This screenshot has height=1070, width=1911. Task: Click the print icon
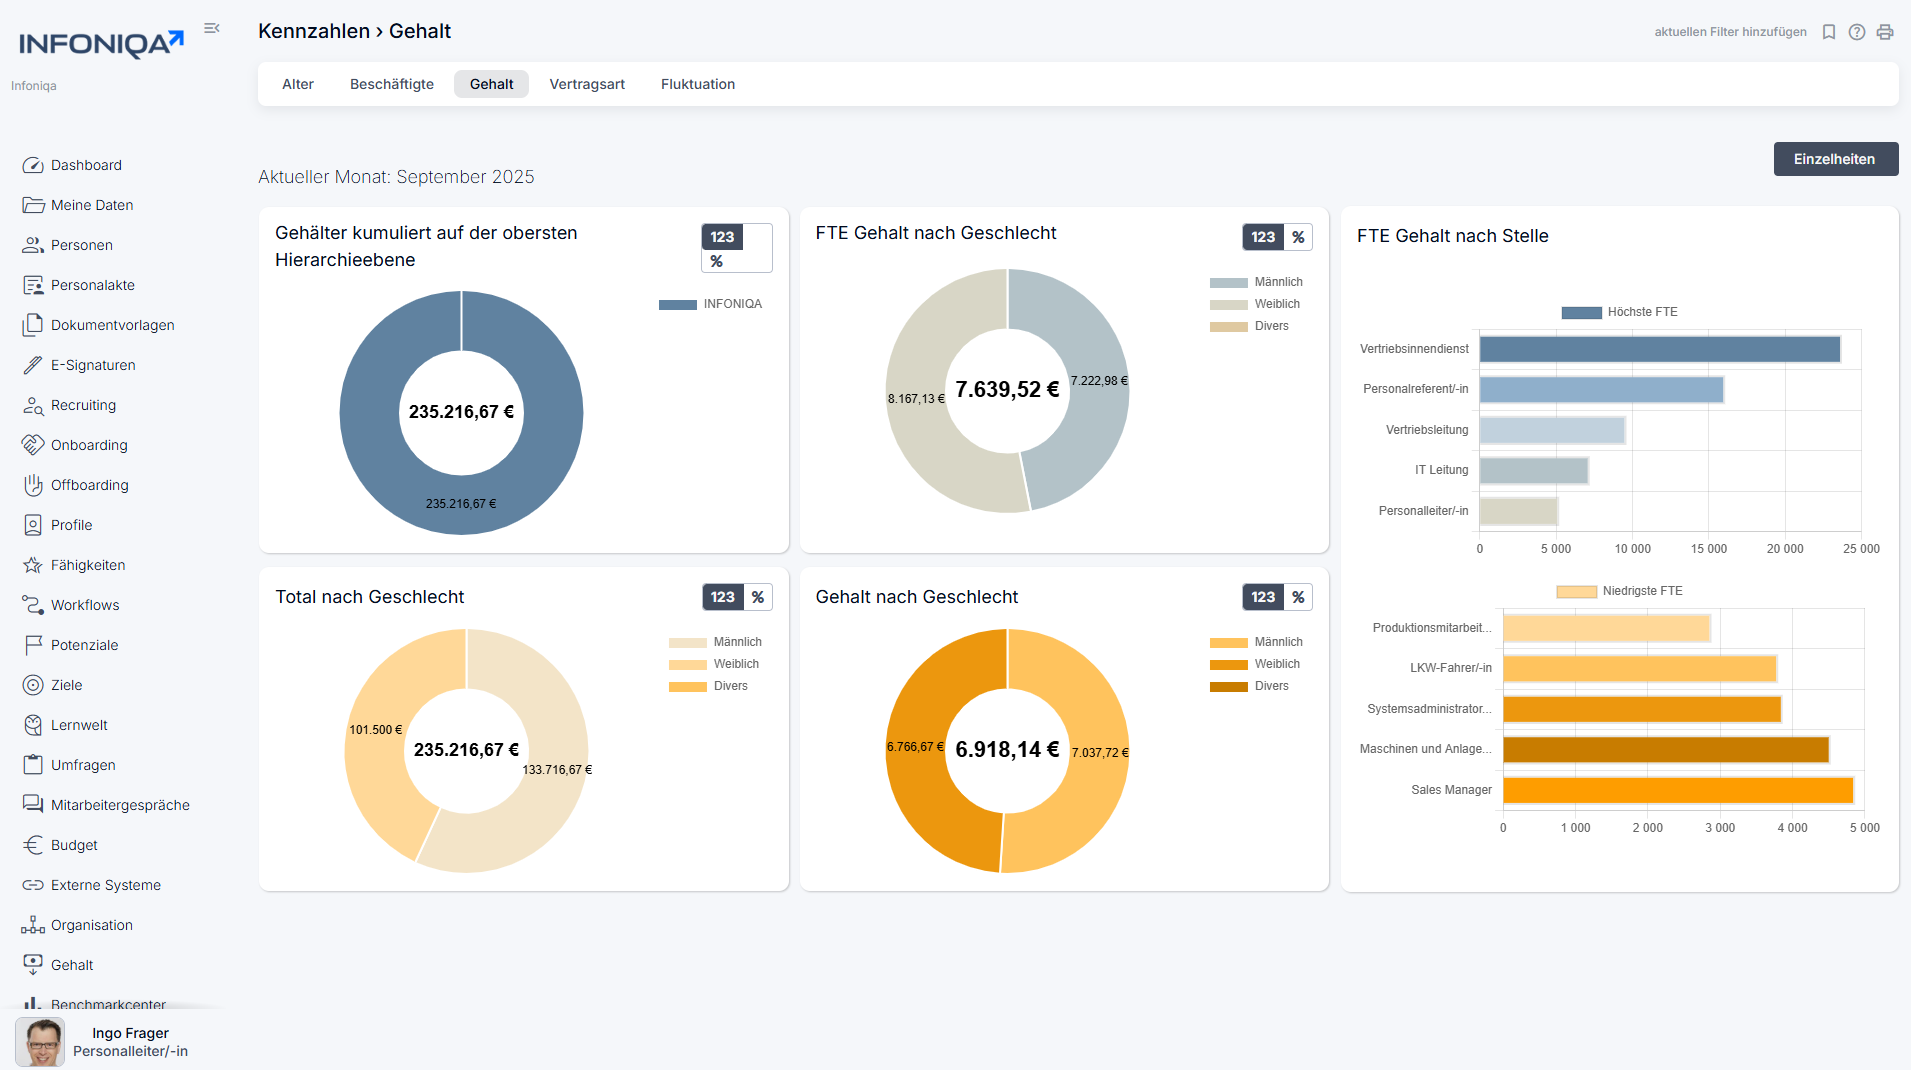[x=1885, y=32]
